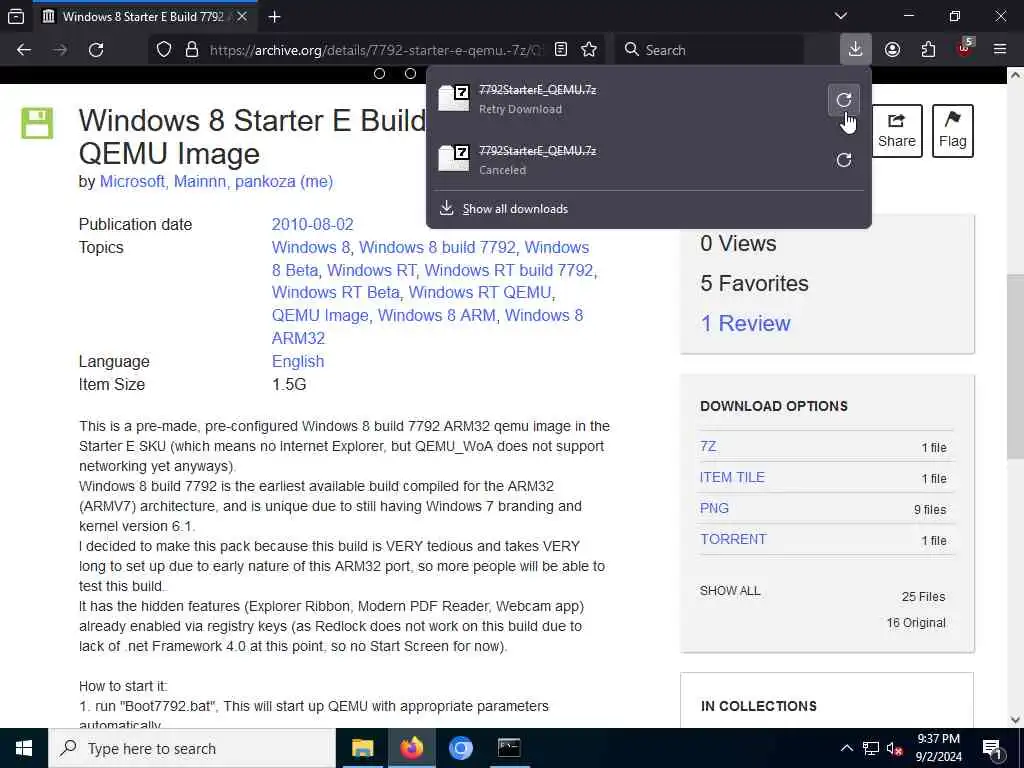Close the Windows 8 Starter E tab
The width and height of the screenshot is (1024, 768).
[x=242, y=16]
